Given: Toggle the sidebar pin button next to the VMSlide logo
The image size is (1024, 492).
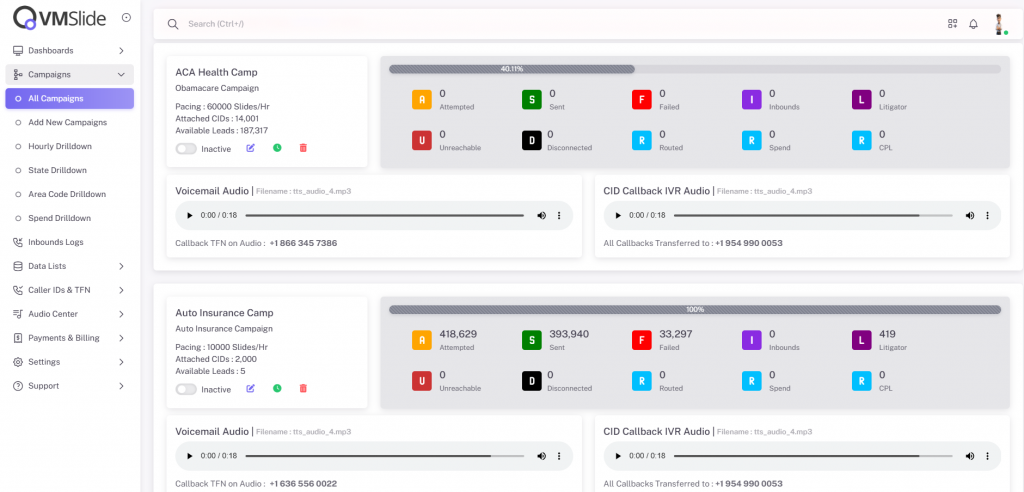Looking at the screenshot, I should (125, 17).
